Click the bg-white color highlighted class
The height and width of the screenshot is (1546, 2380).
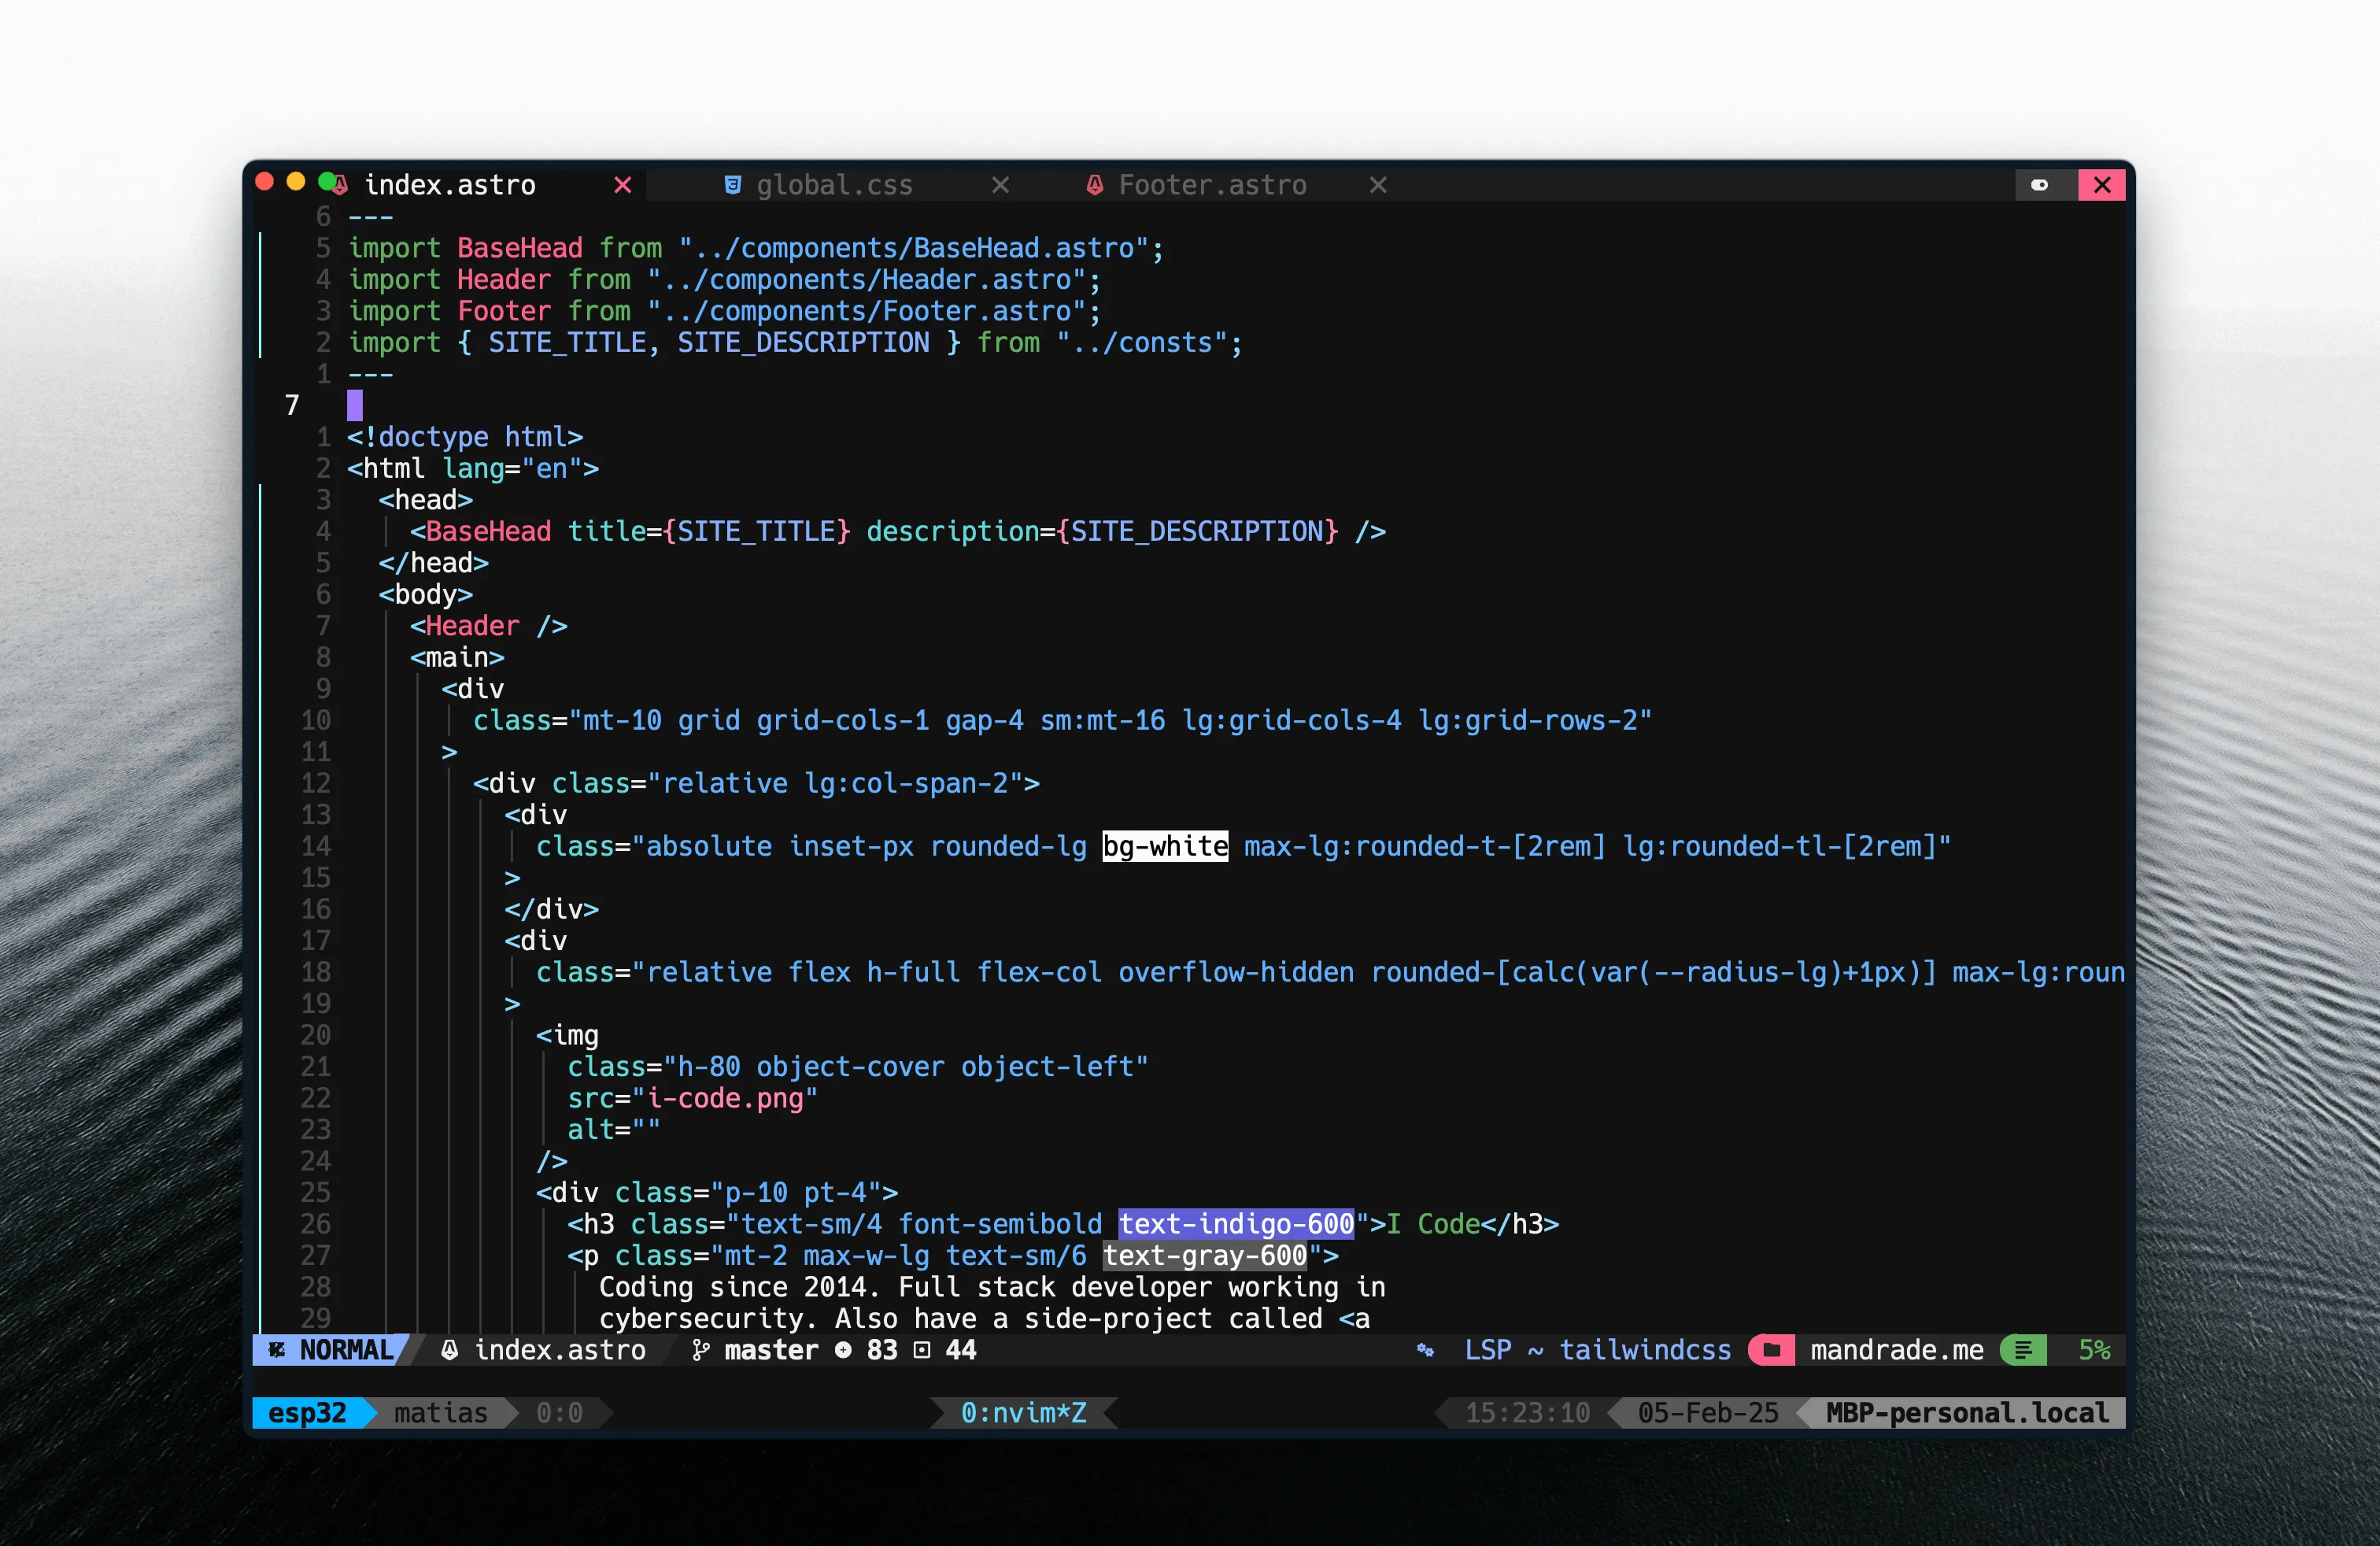click(x=1165, y=846)
